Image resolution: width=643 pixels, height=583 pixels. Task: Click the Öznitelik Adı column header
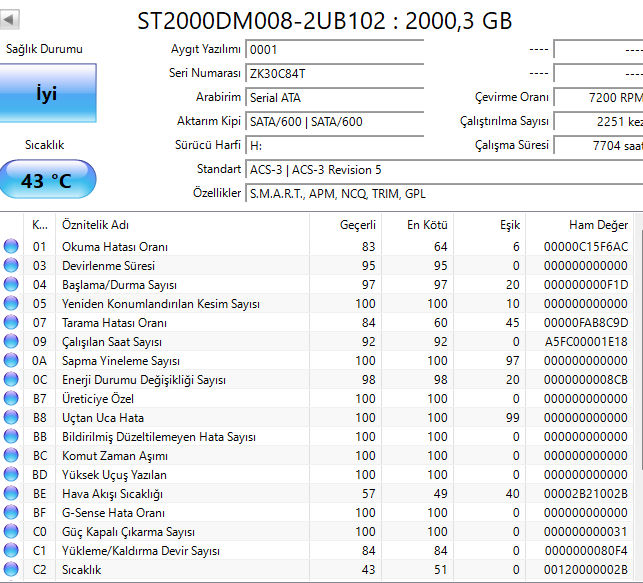coord(182,225)
